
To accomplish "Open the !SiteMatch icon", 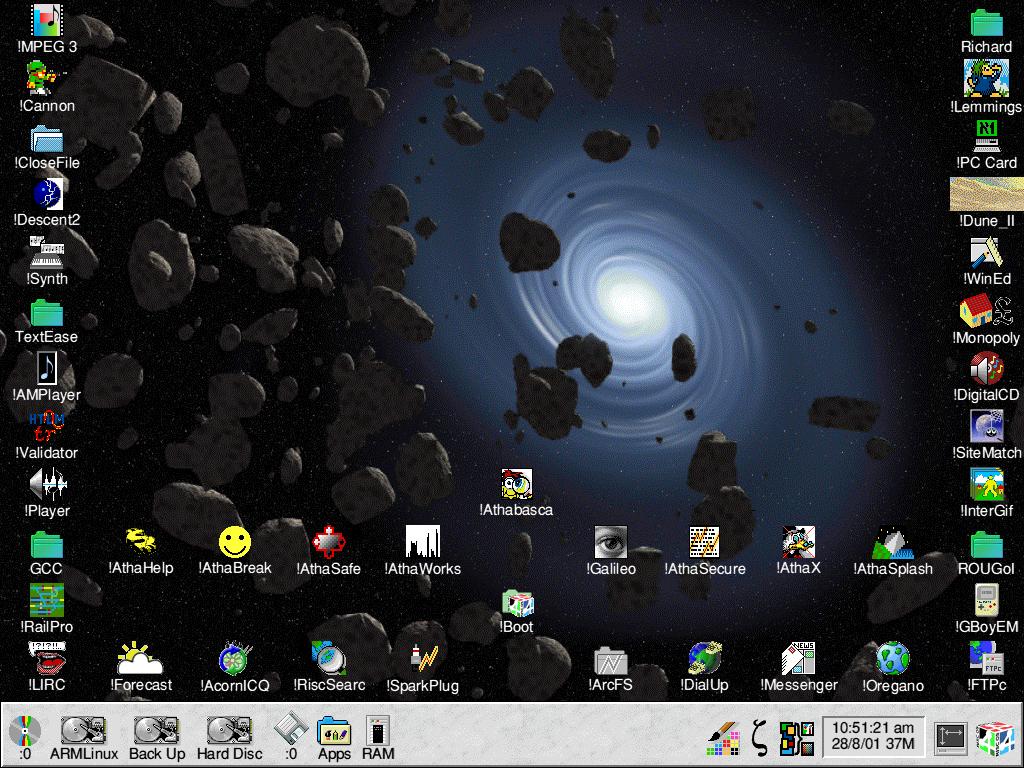I will click(987, 426).
